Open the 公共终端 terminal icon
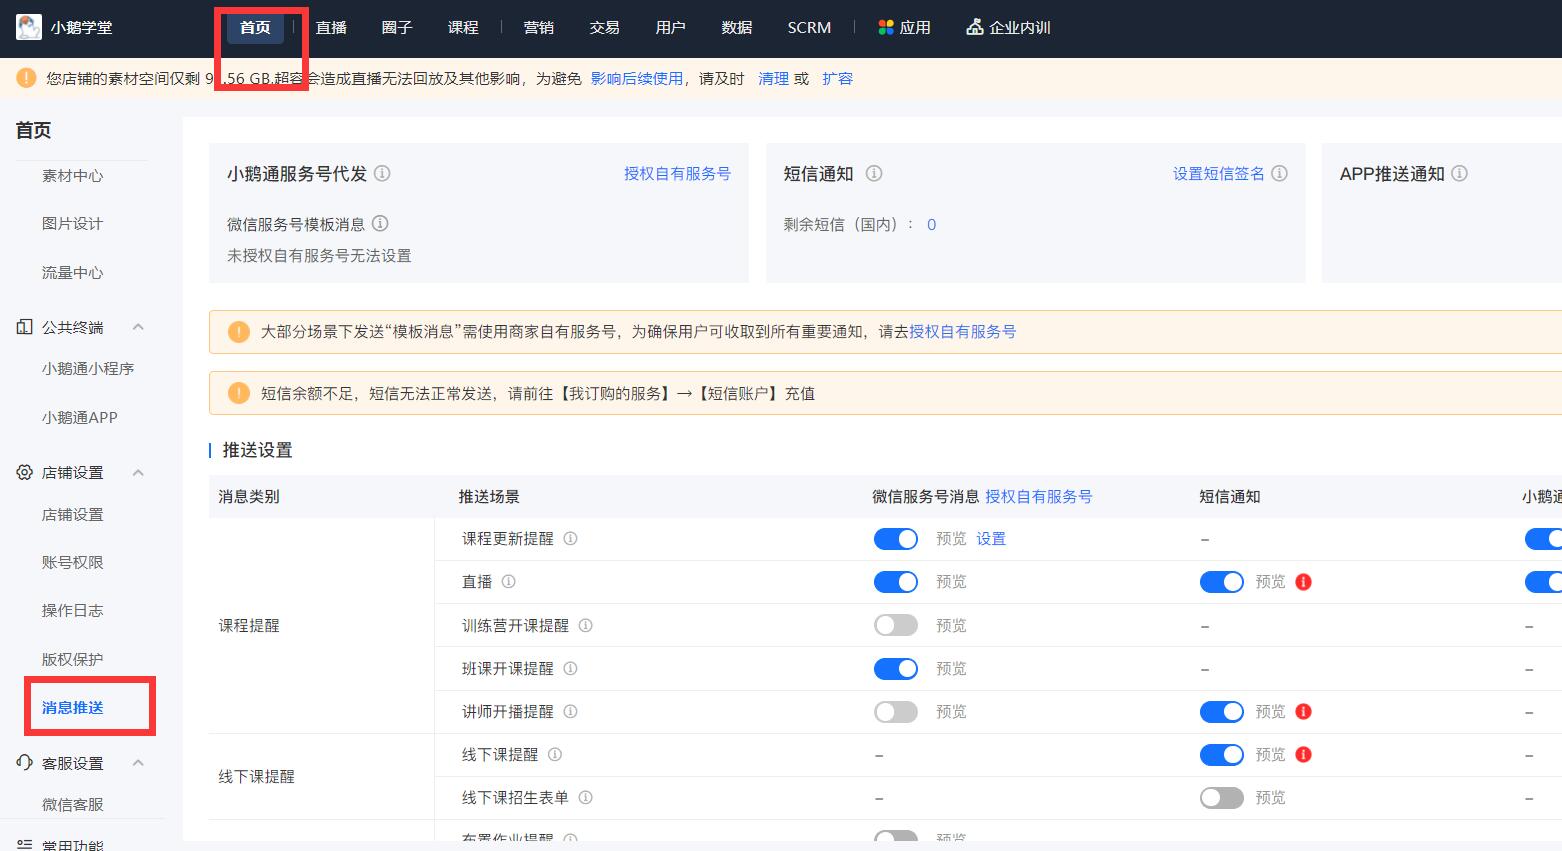Viewport: 1562px width, 851px height. click(24, 326)
